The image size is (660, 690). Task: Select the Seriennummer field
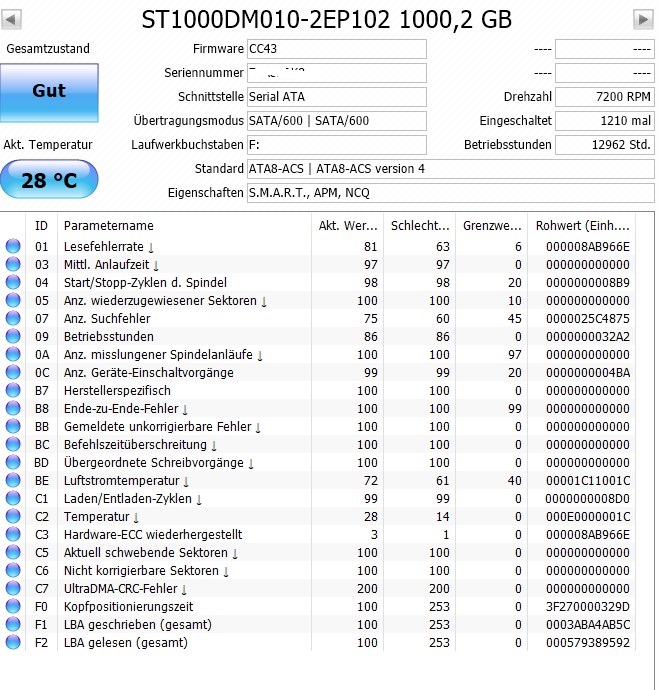337,73
